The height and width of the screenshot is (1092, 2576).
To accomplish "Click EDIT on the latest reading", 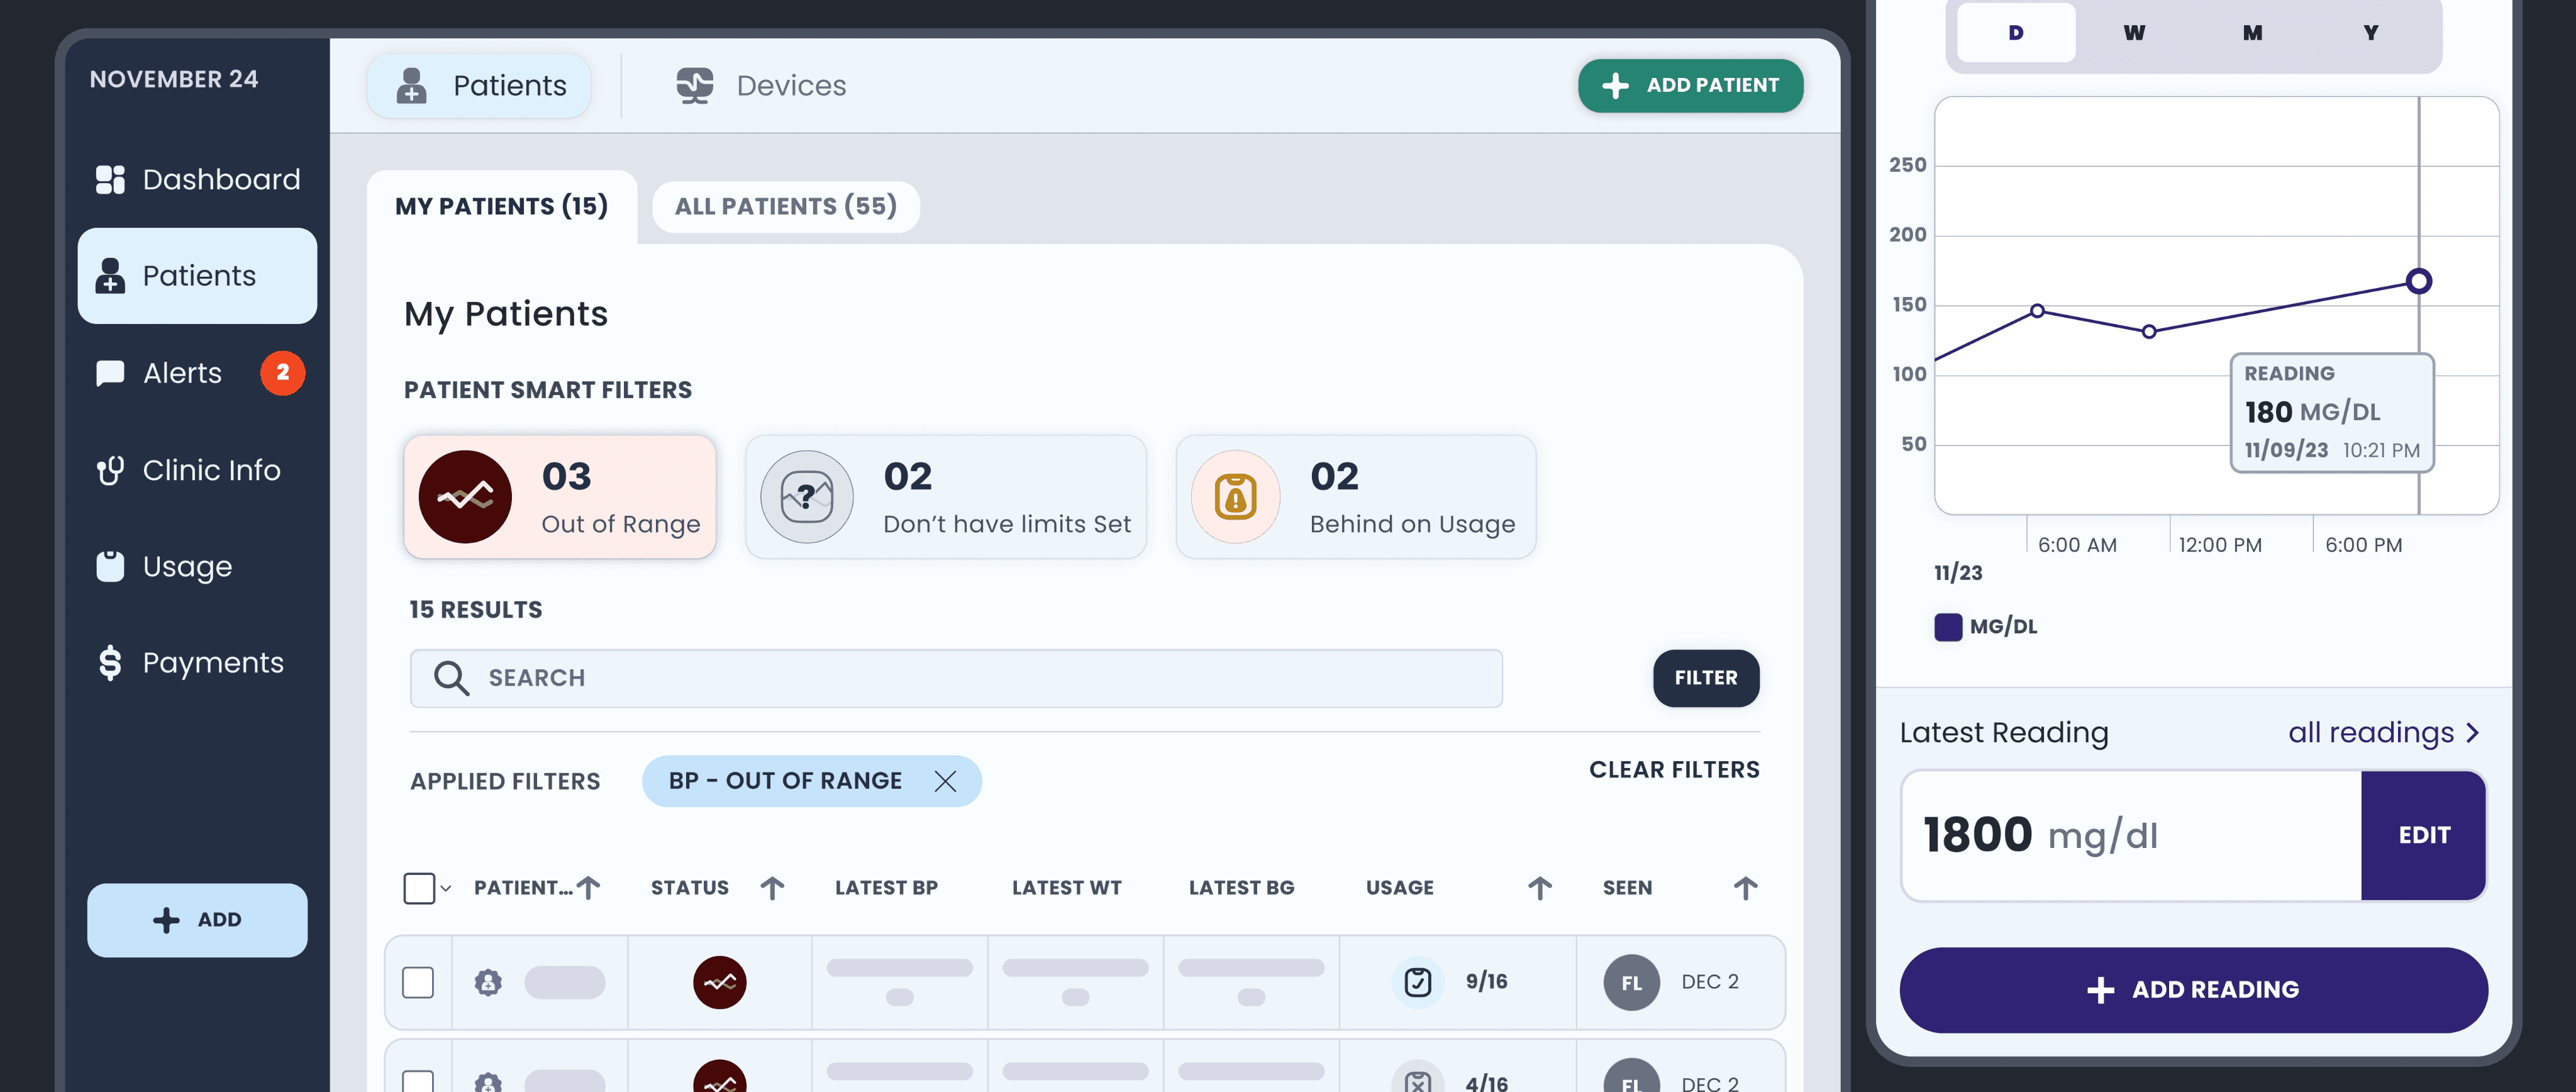I will tap(2424, 836).
